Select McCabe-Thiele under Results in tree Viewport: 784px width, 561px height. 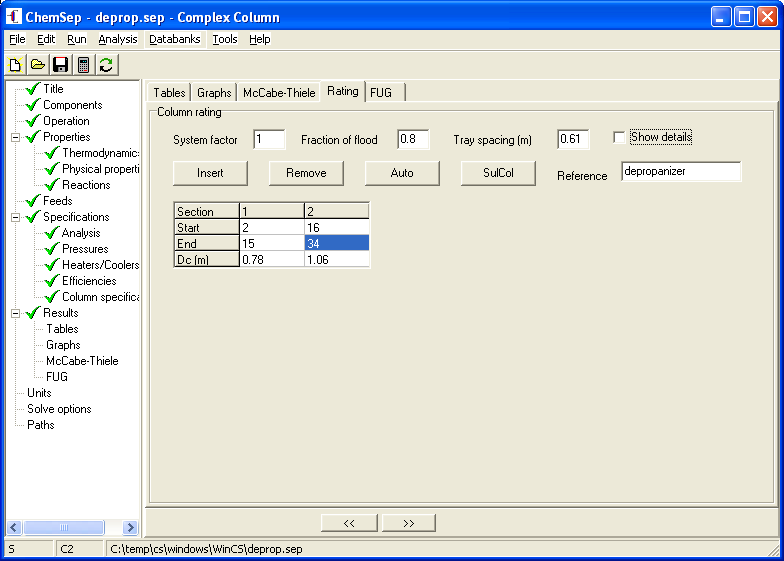click(82, 361)
